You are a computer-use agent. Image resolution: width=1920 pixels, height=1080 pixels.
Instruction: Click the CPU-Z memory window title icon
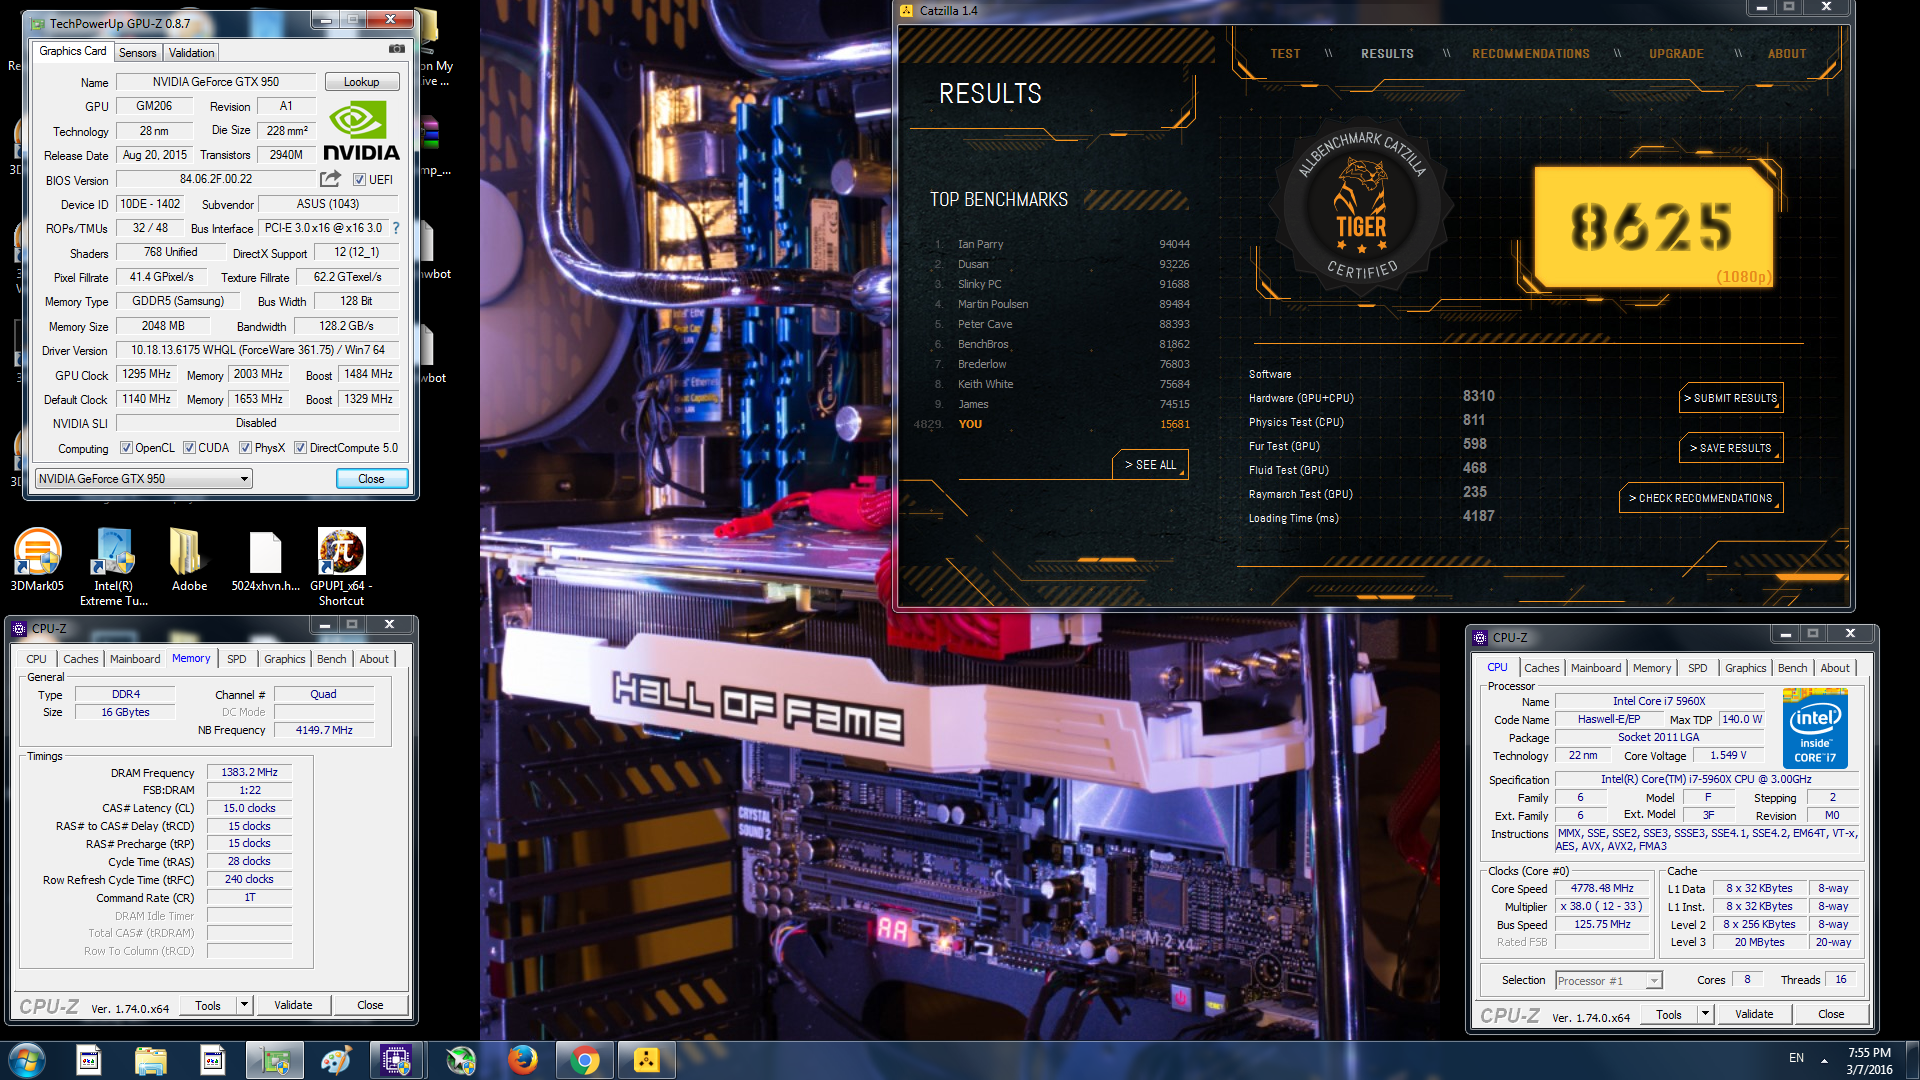tap(19, 629)
